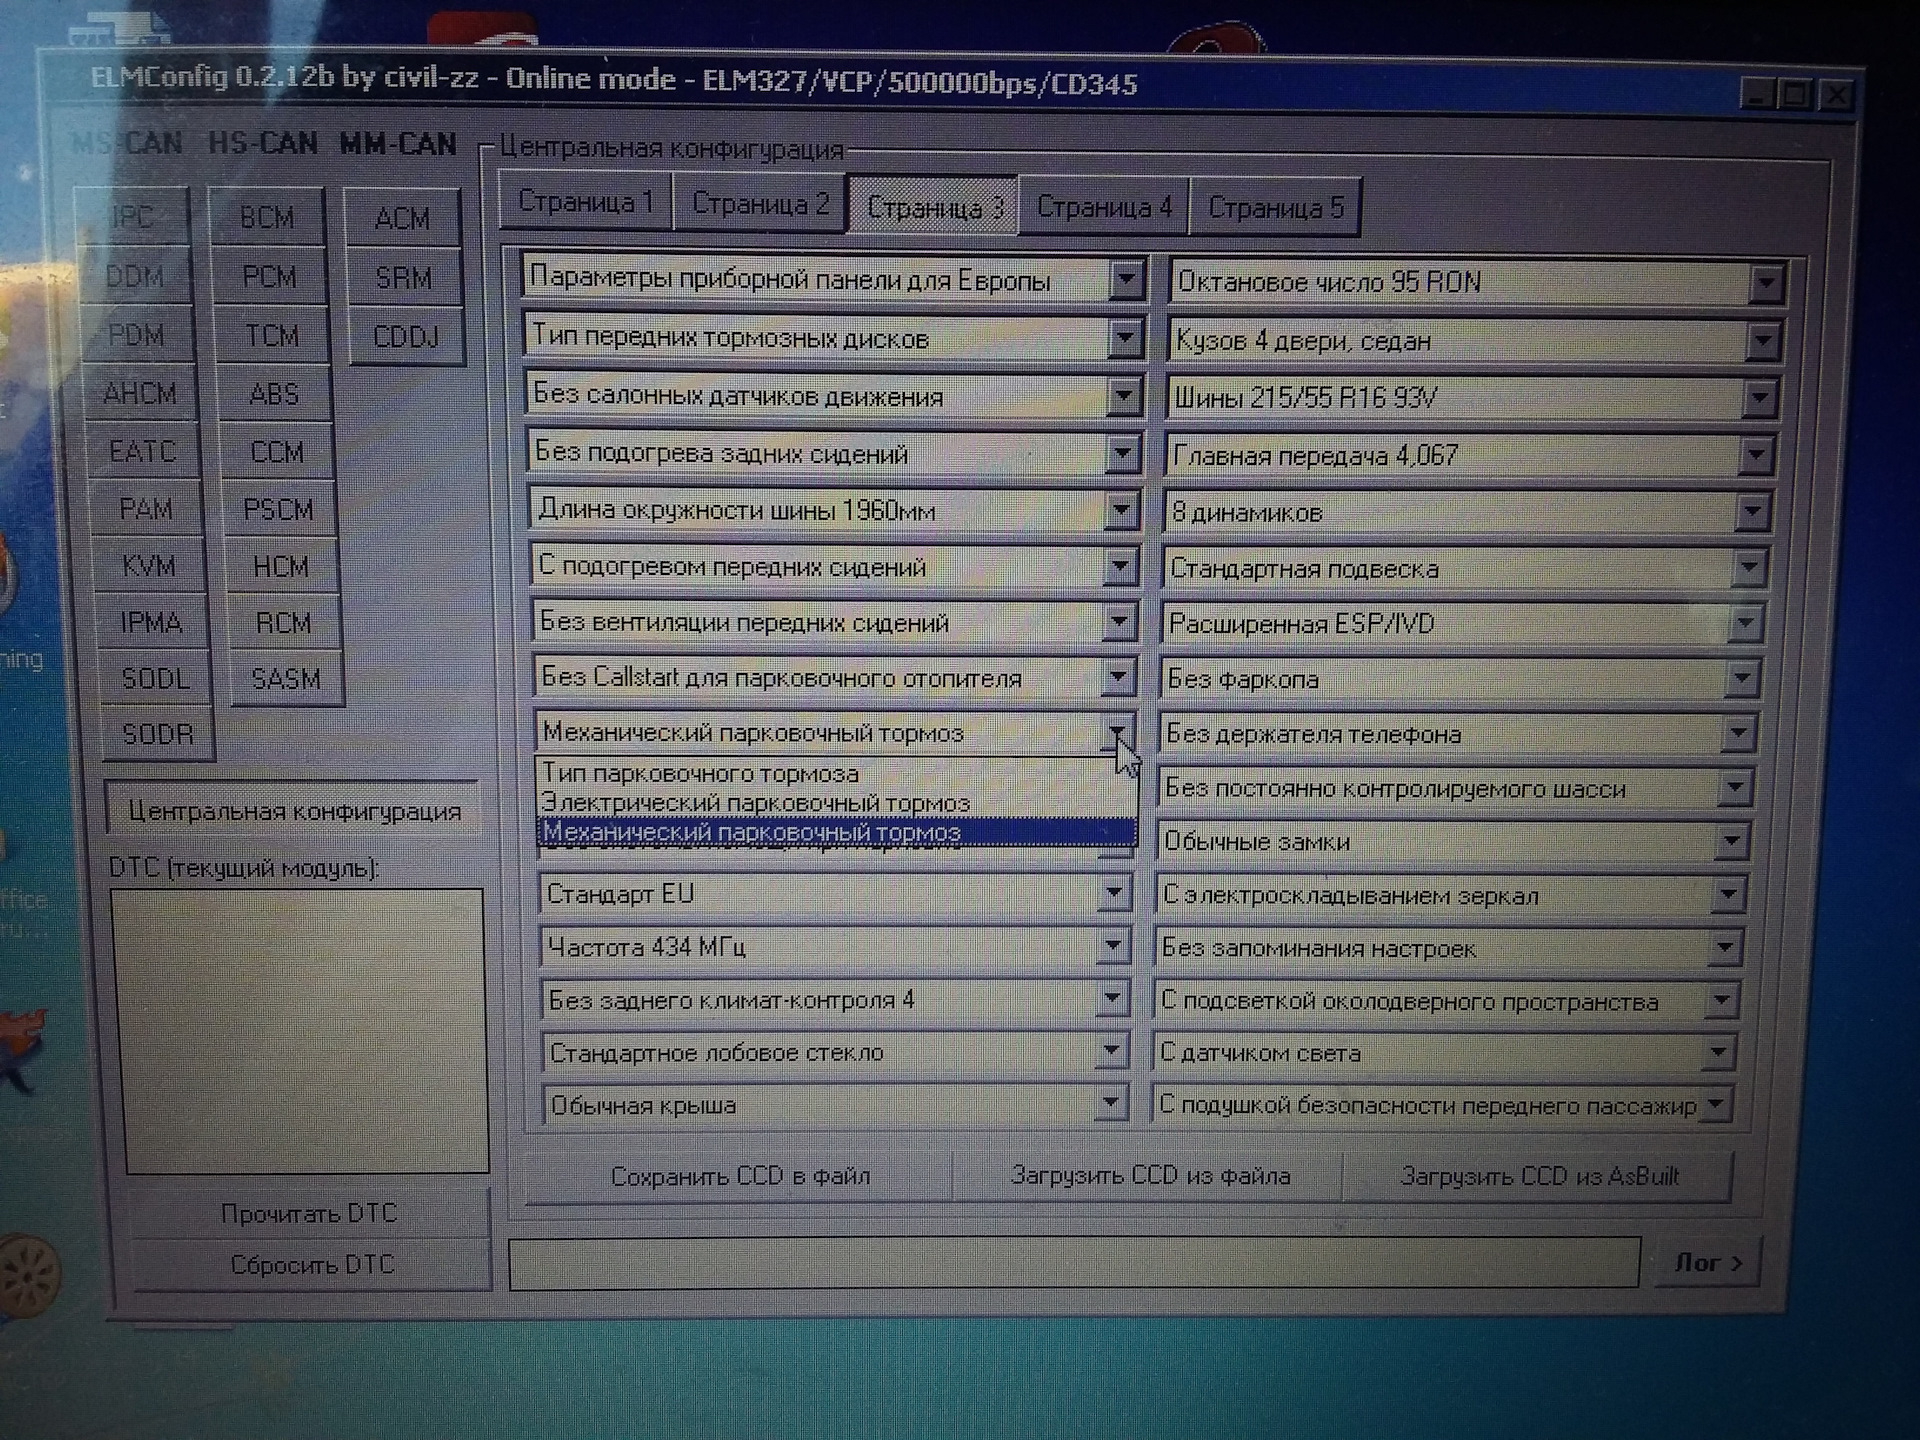The height and width of the screenshot is (1440, 1920).
Task: Switch to Страница 4 tab
Action: tap(1103, 207)
